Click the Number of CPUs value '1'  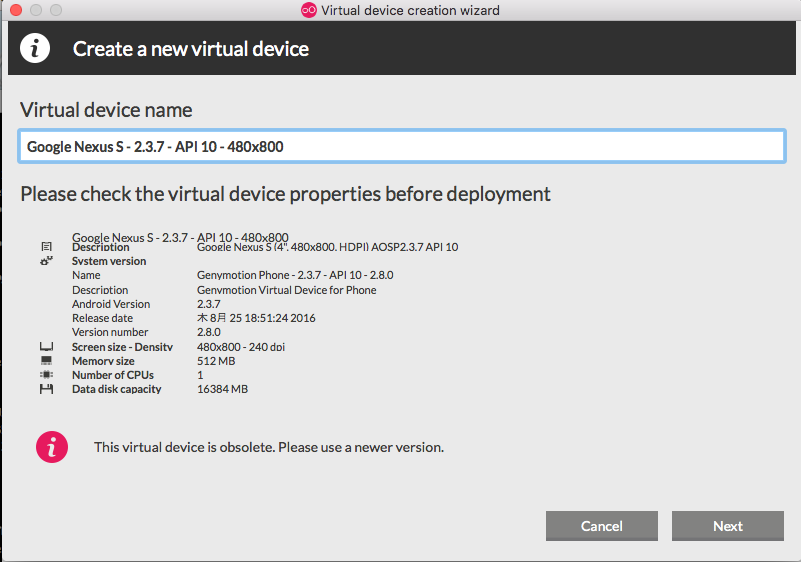coord(200,375)
